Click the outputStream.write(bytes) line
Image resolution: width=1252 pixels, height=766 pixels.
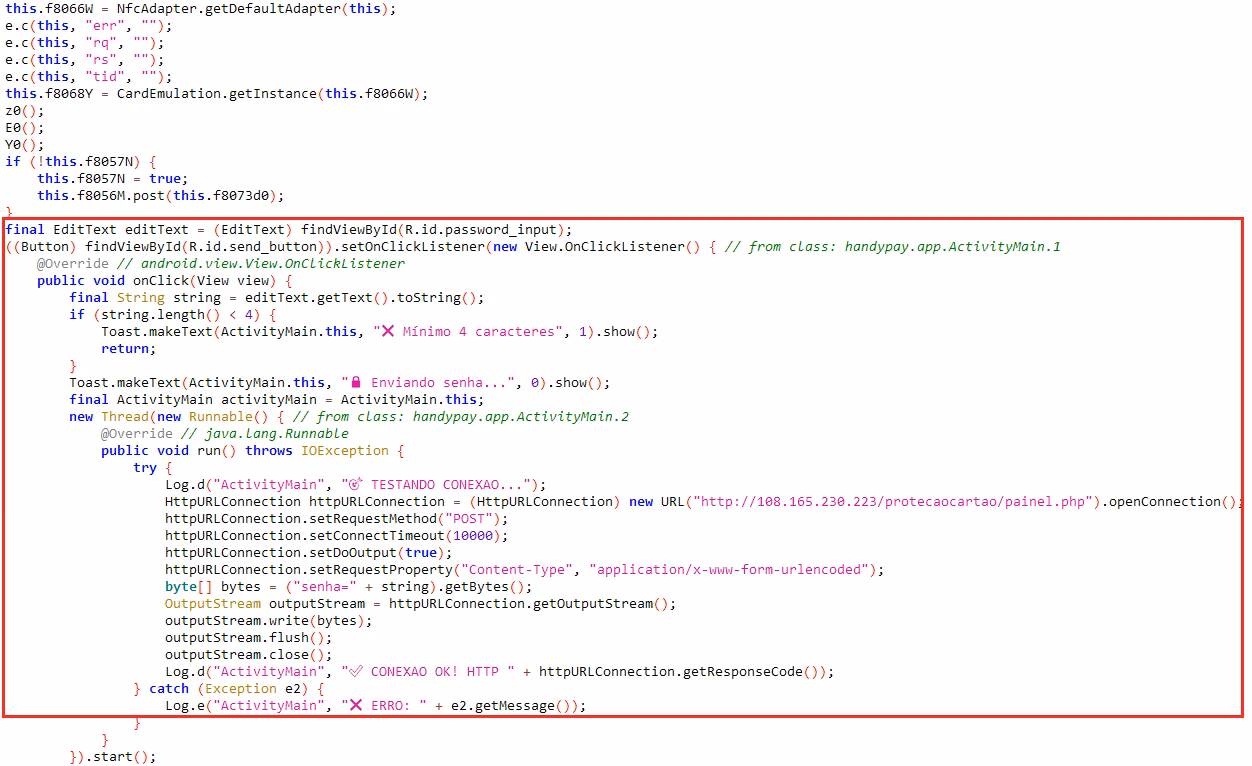pos(269,621)
